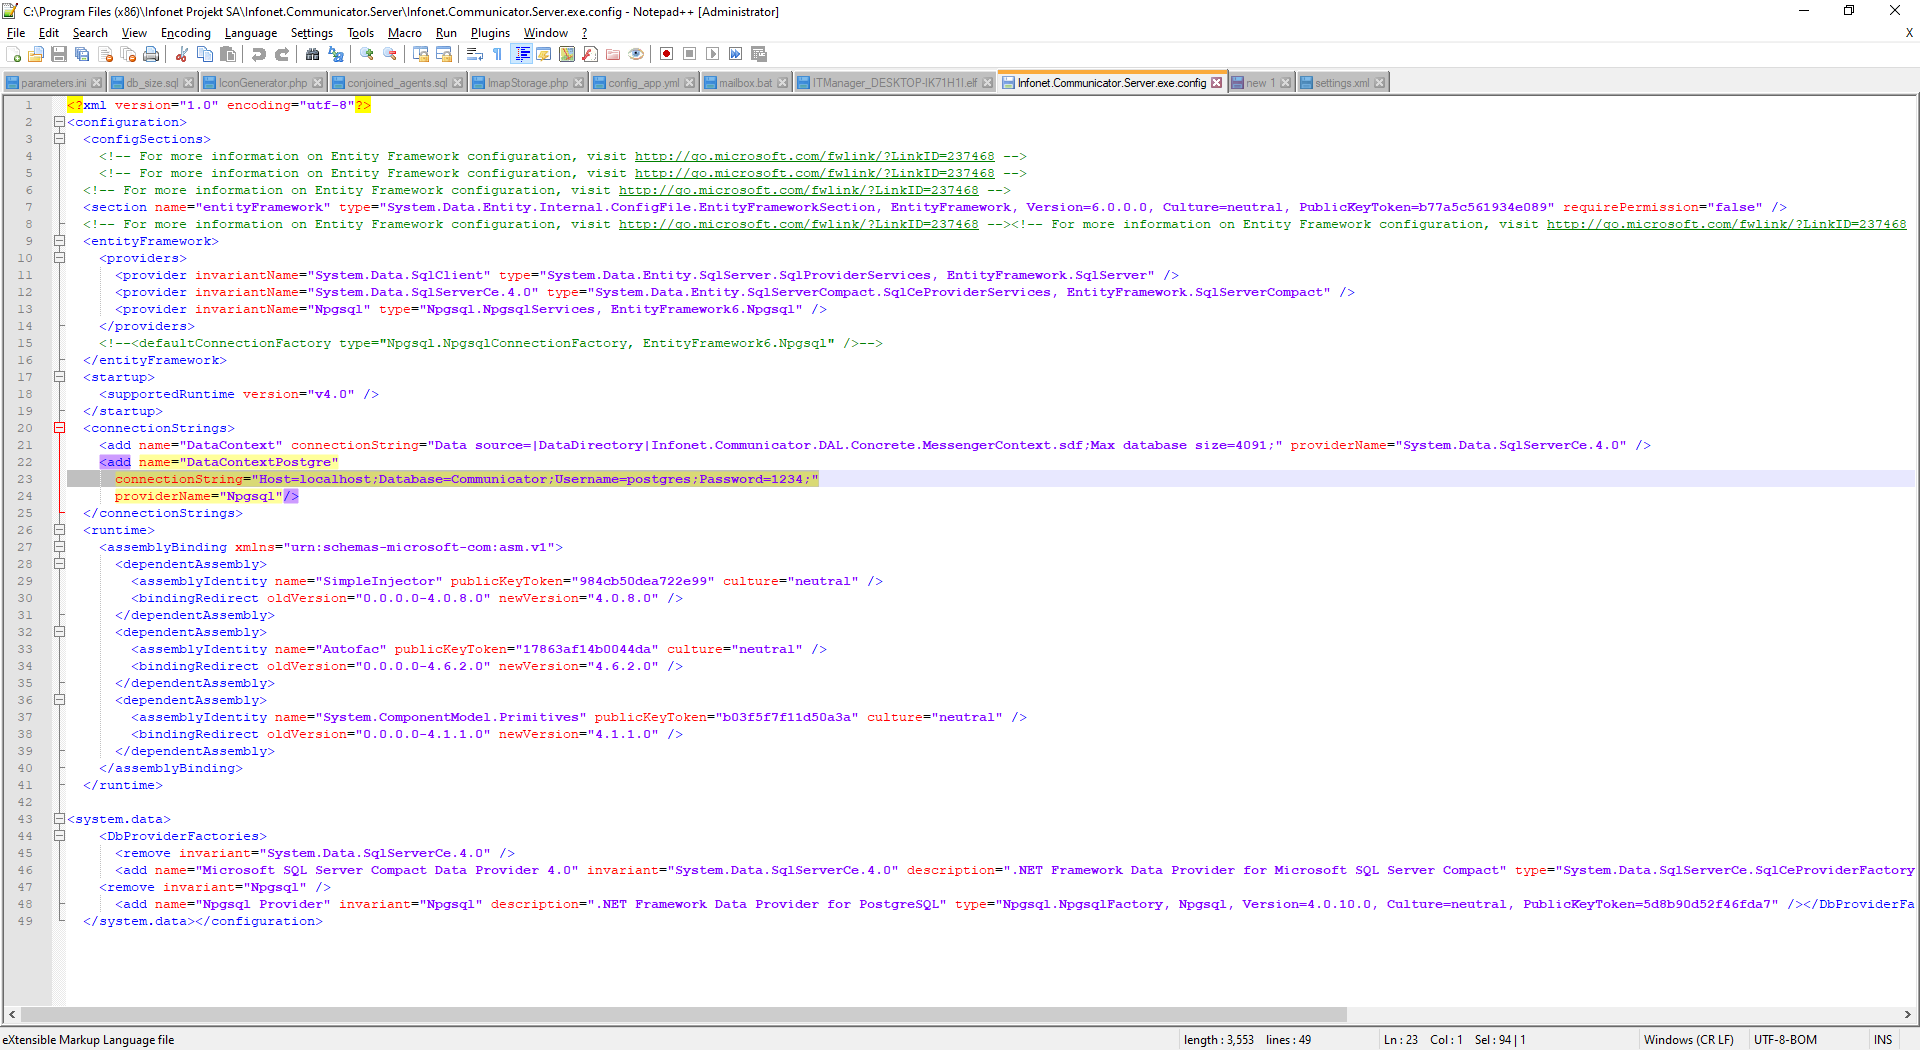The width and height of the screenshot is (1920, 1050).
Task: Toggle Show All Characters pilcrow icon
Action: click(x=498, y=54)
